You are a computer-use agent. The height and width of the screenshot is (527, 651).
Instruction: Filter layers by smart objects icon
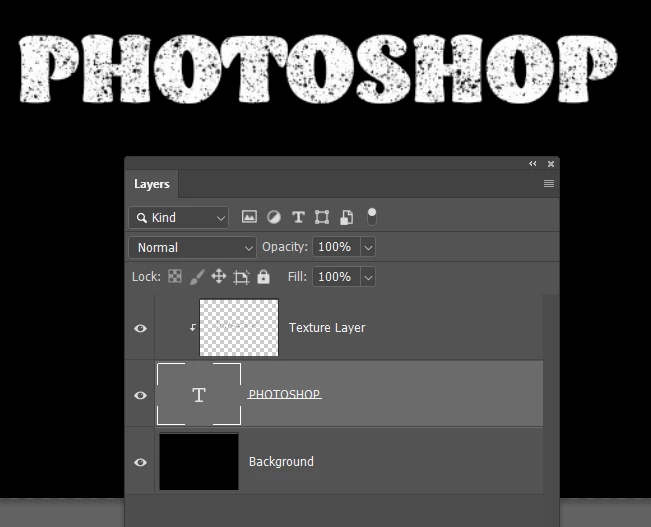tap(347, 217)
